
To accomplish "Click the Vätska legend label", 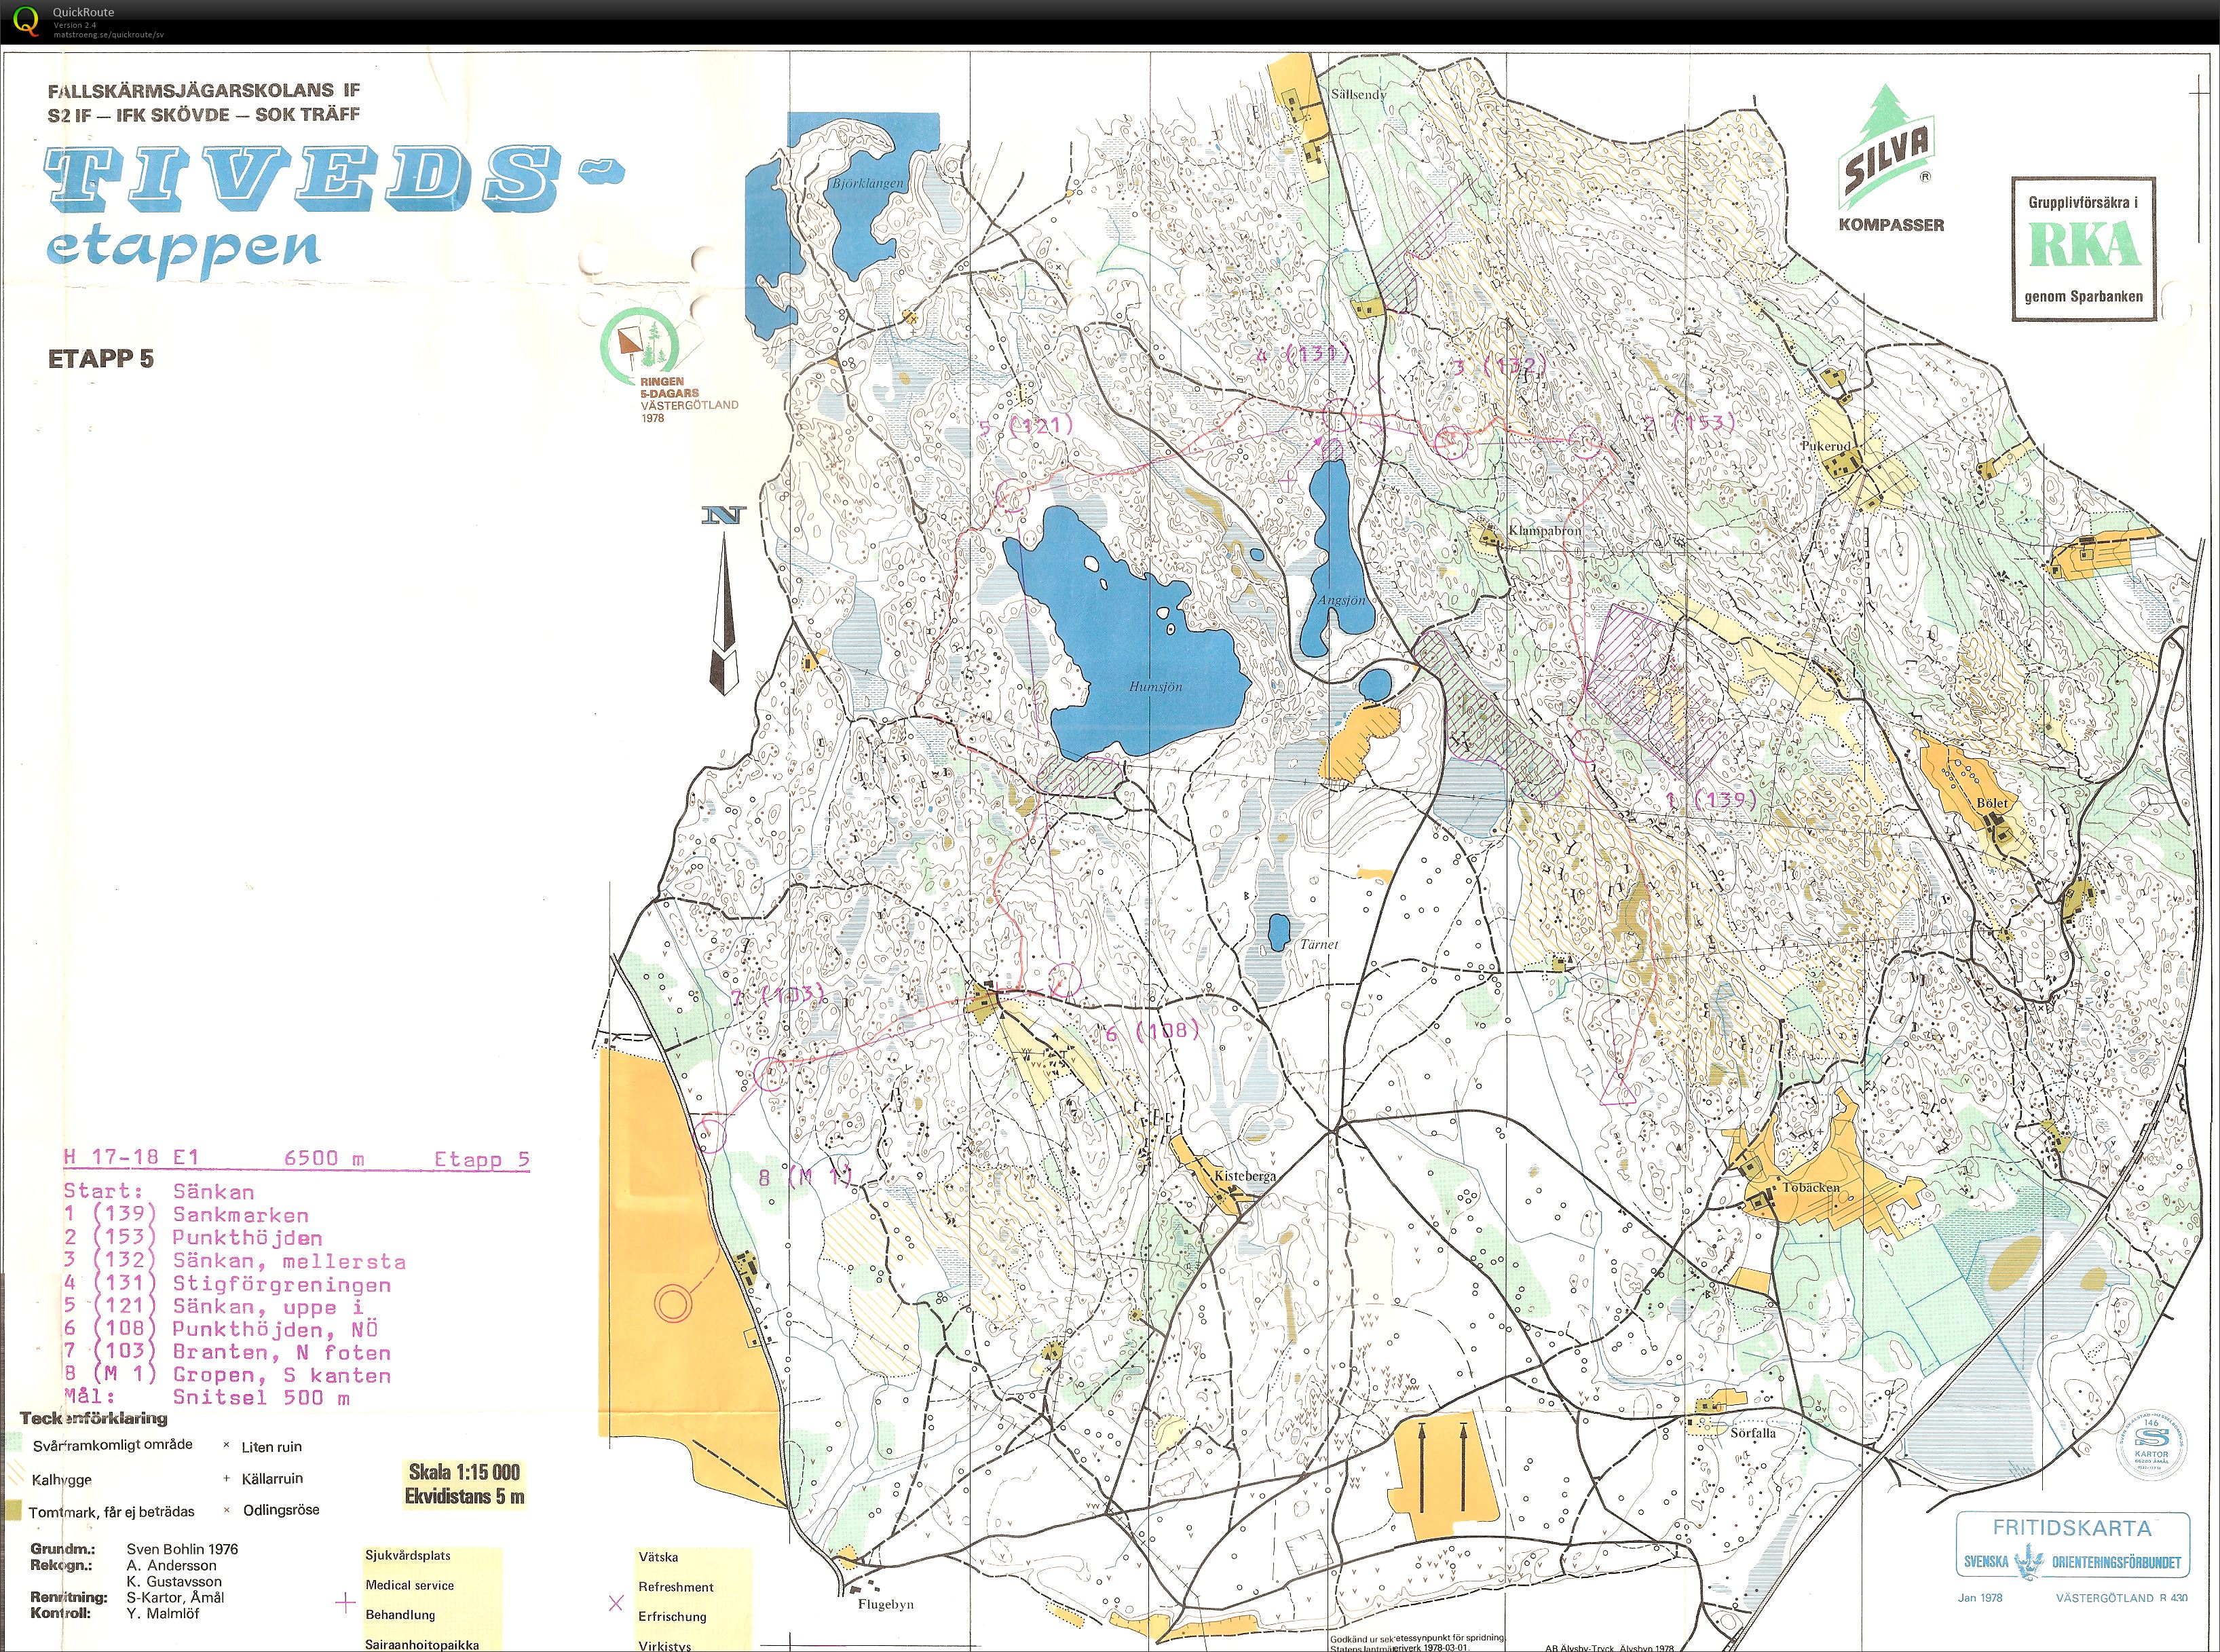I will click(x=658, y=1557).
